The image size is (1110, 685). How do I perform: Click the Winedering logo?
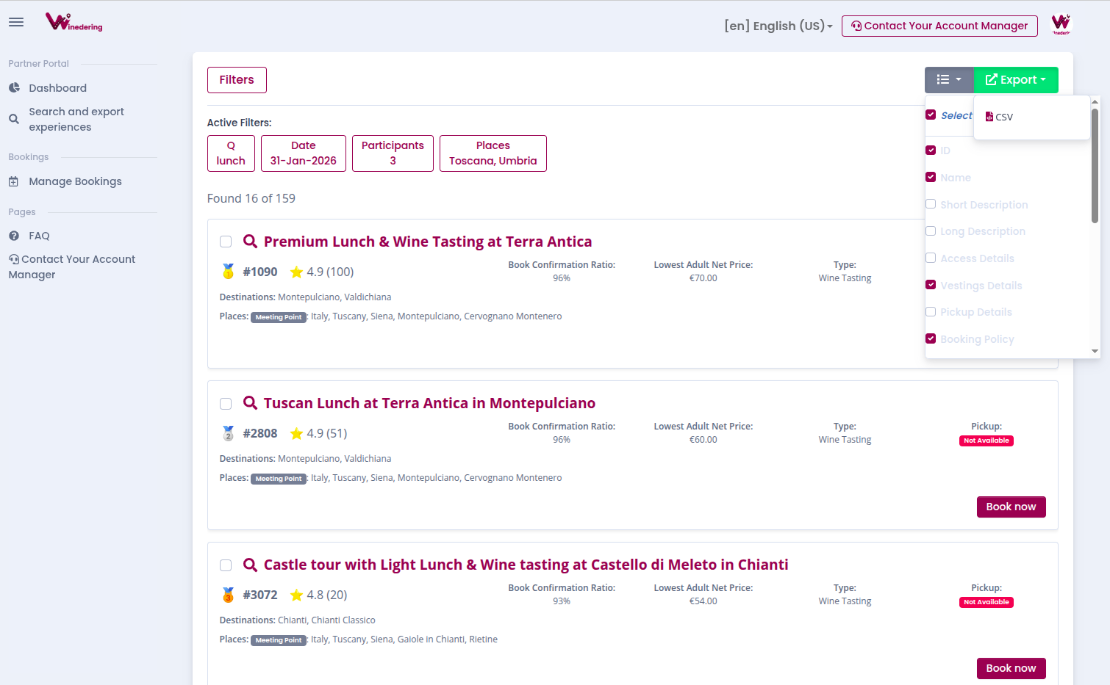pos(73,22)
